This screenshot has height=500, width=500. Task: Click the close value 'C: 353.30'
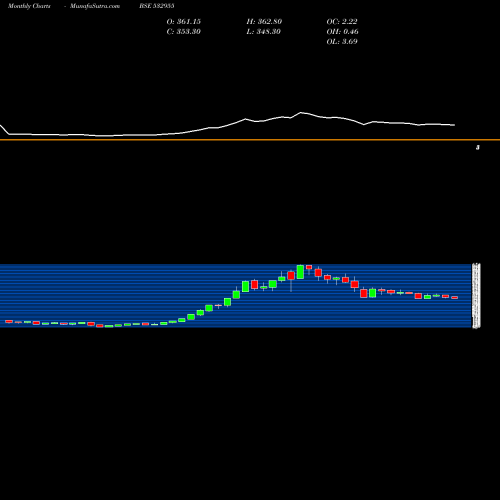[x=184, y=32]
